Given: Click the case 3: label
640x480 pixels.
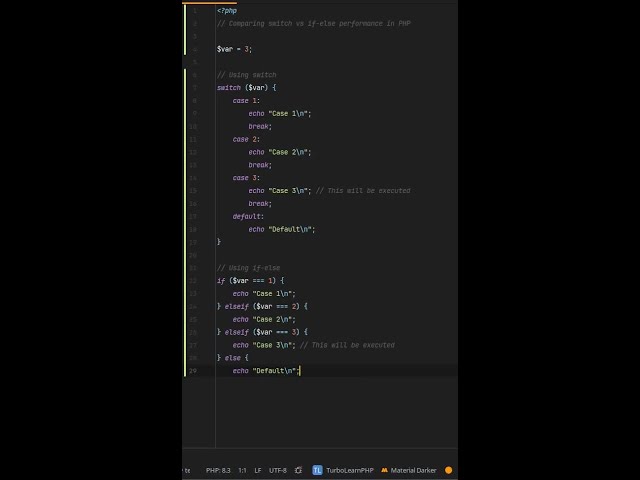Looking at the screenshot, I should [246, 178].
